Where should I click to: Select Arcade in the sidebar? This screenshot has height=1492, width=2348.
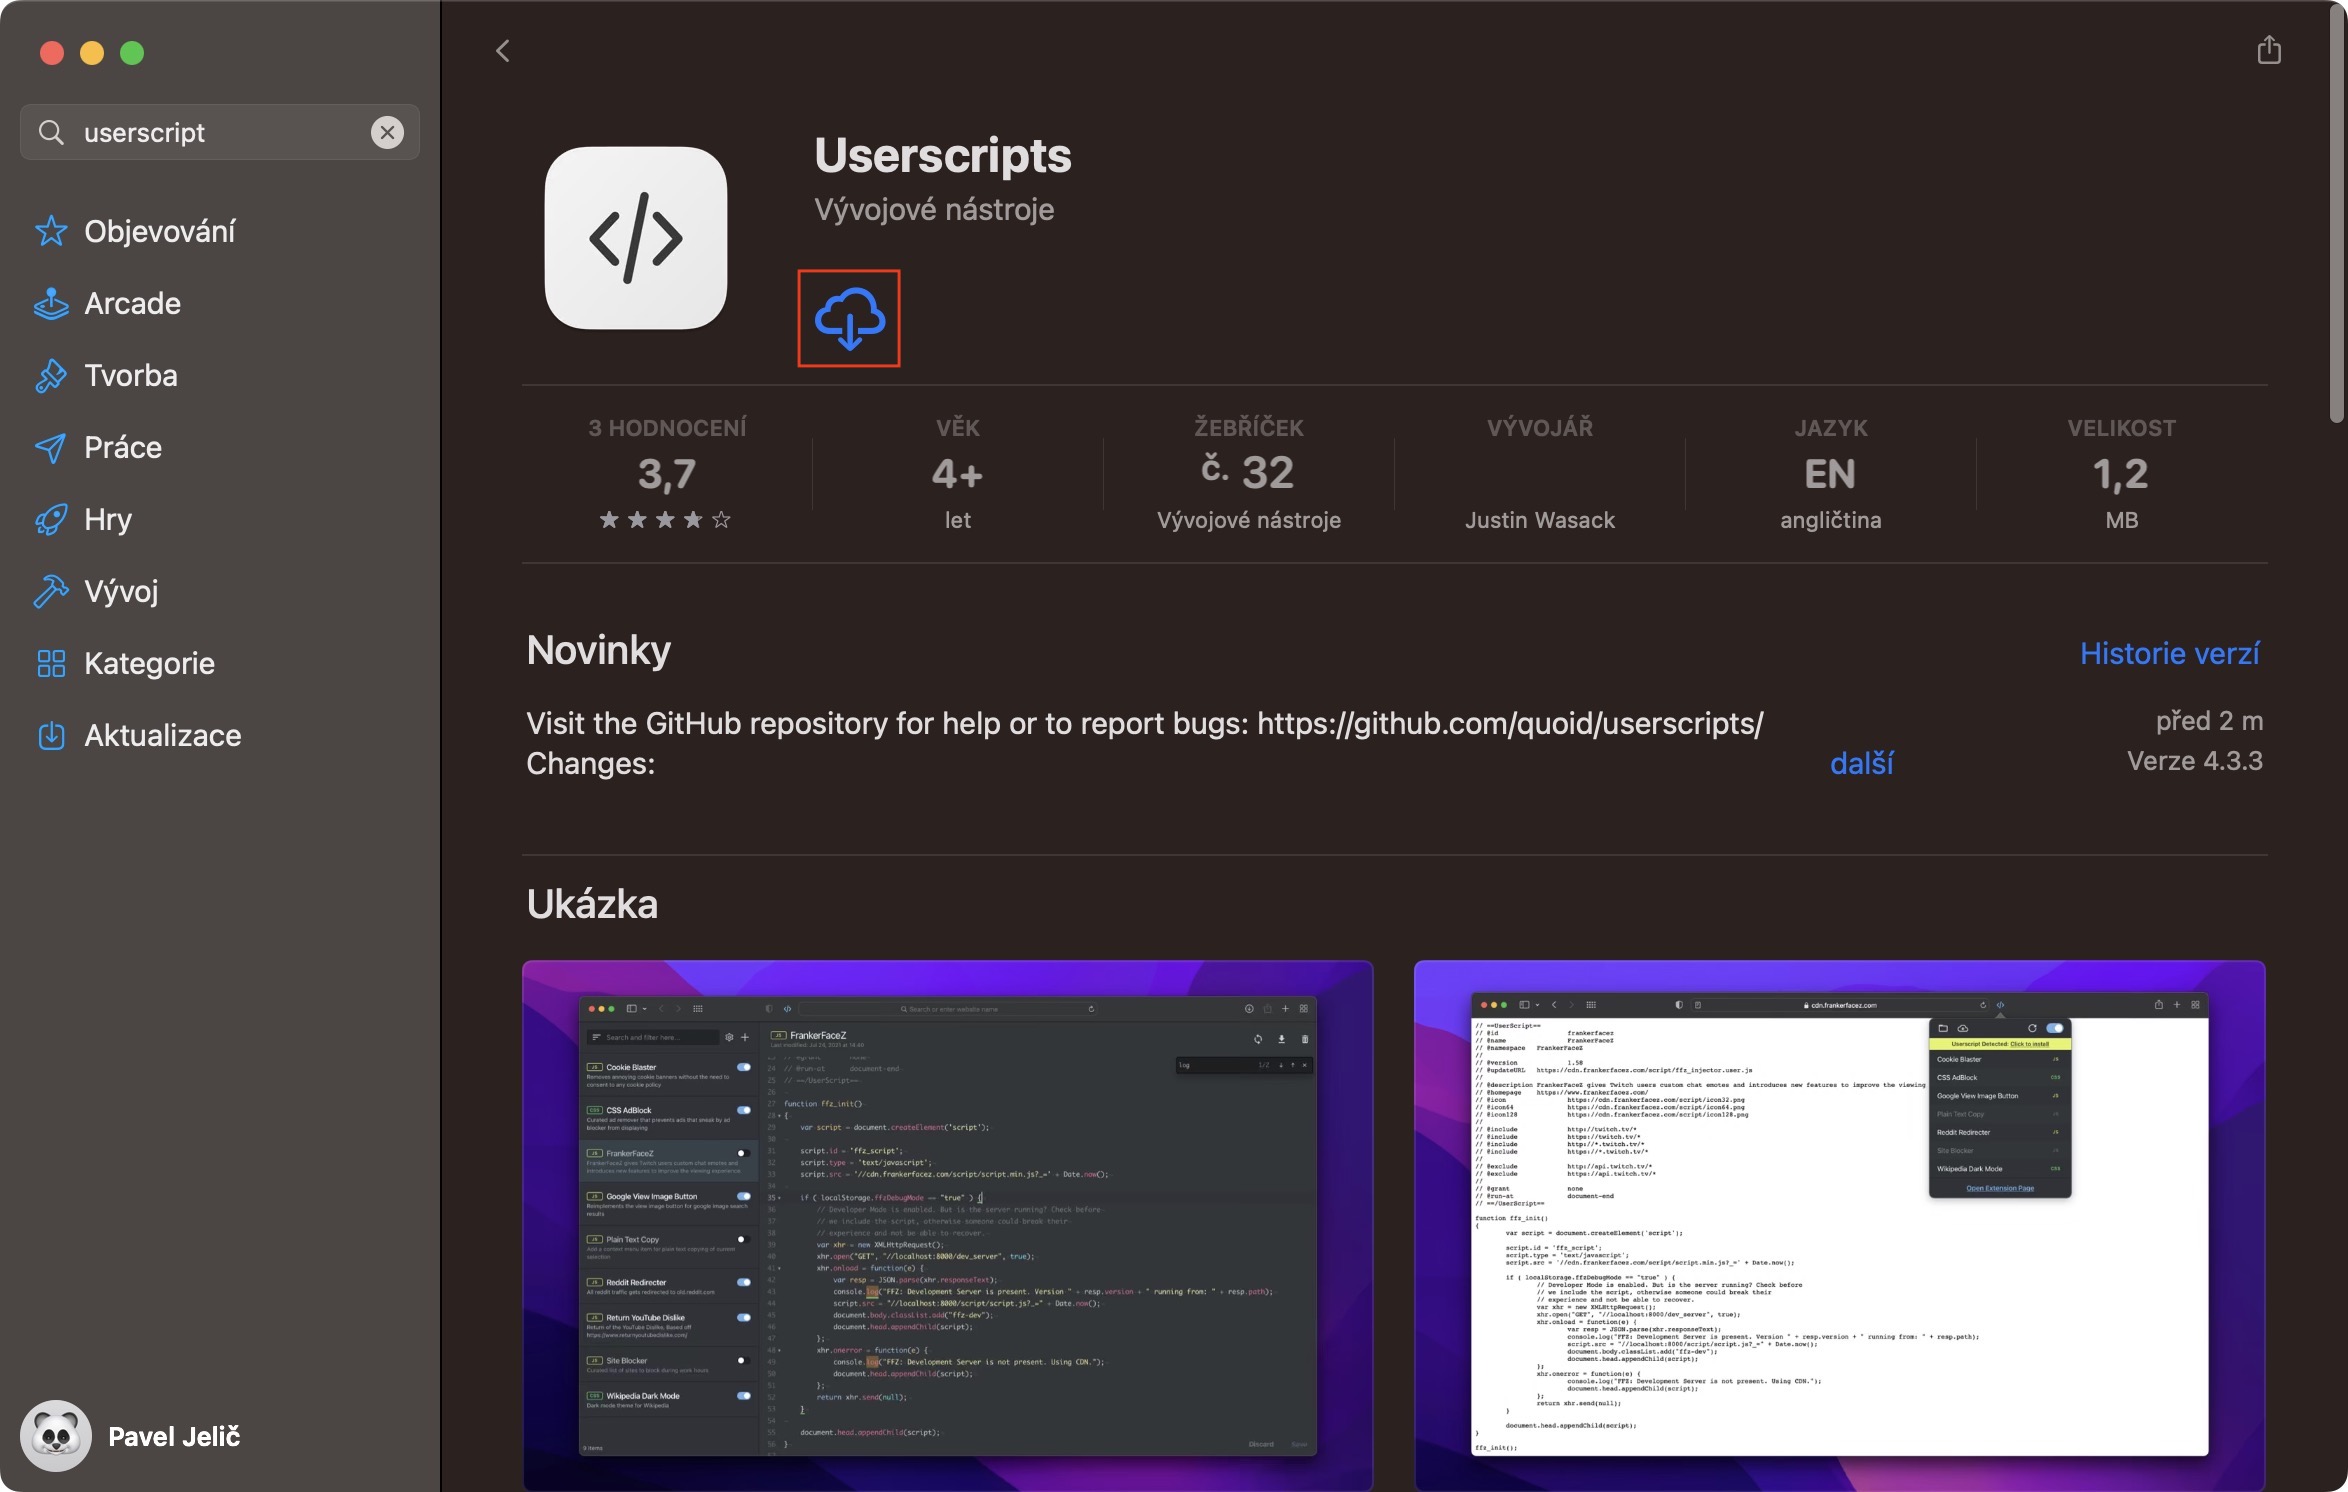(x=132, y=303)
